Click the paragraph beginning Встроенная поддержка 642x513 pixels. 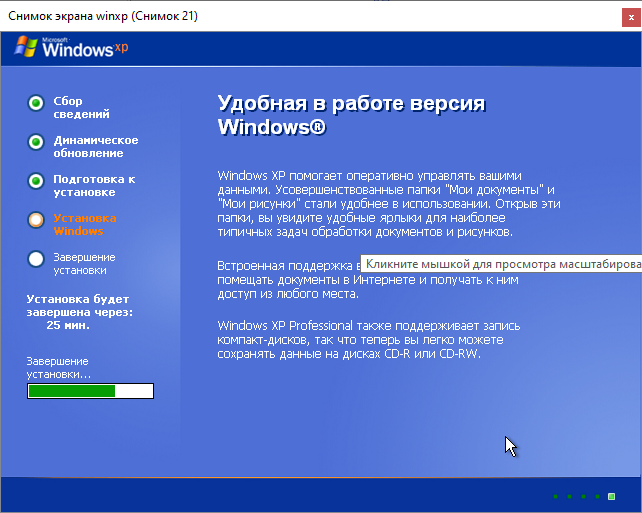pyautogui.click(x=368, y=280)
